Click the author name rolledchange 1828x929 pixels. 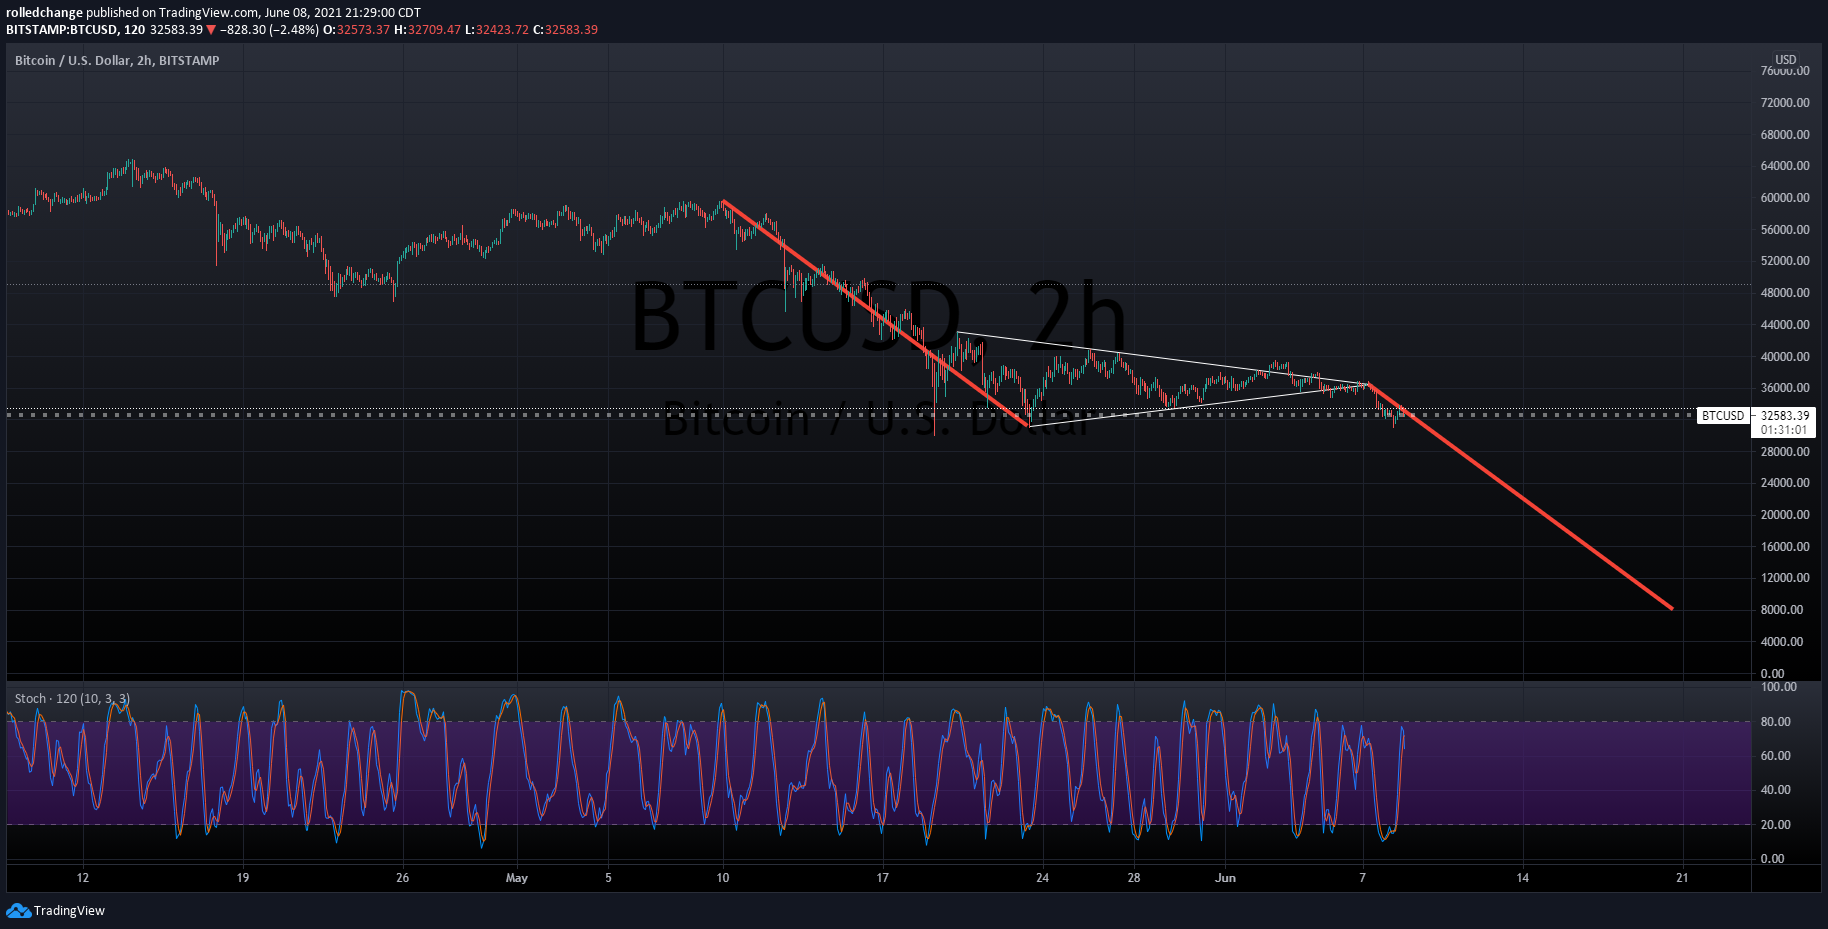[x=44, y=13]
